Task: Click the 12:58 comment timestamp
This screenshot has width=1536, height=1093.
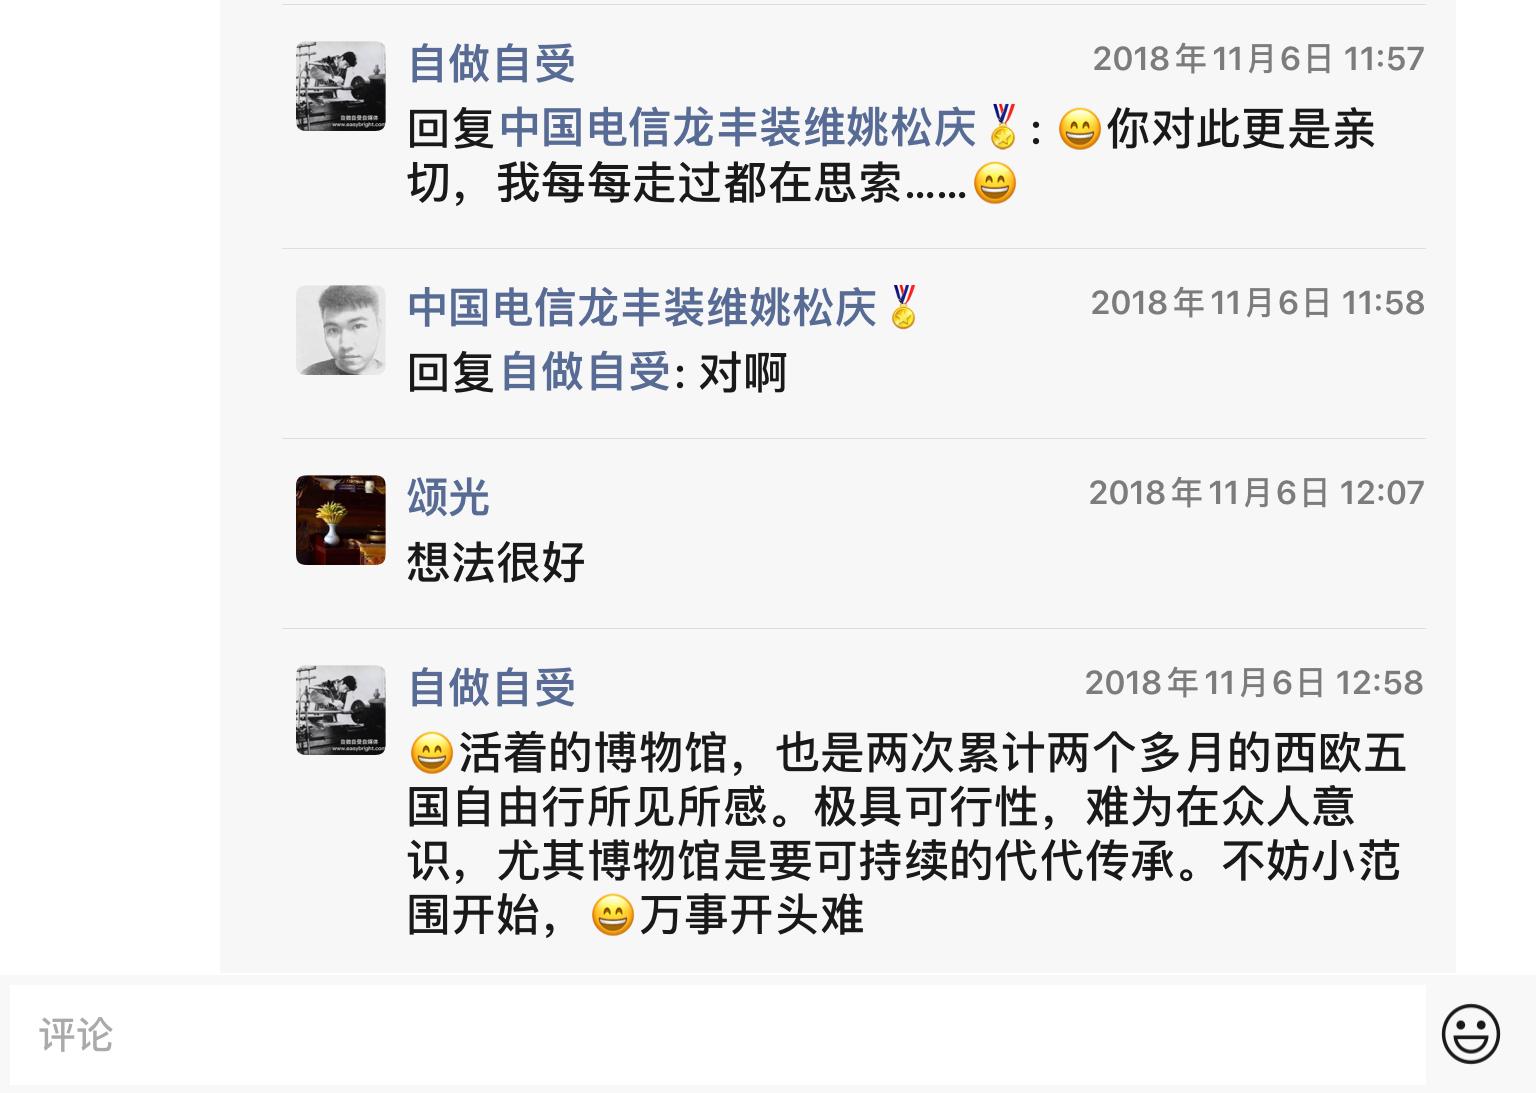Action: pyautogui.click(x=1254, y=682)
